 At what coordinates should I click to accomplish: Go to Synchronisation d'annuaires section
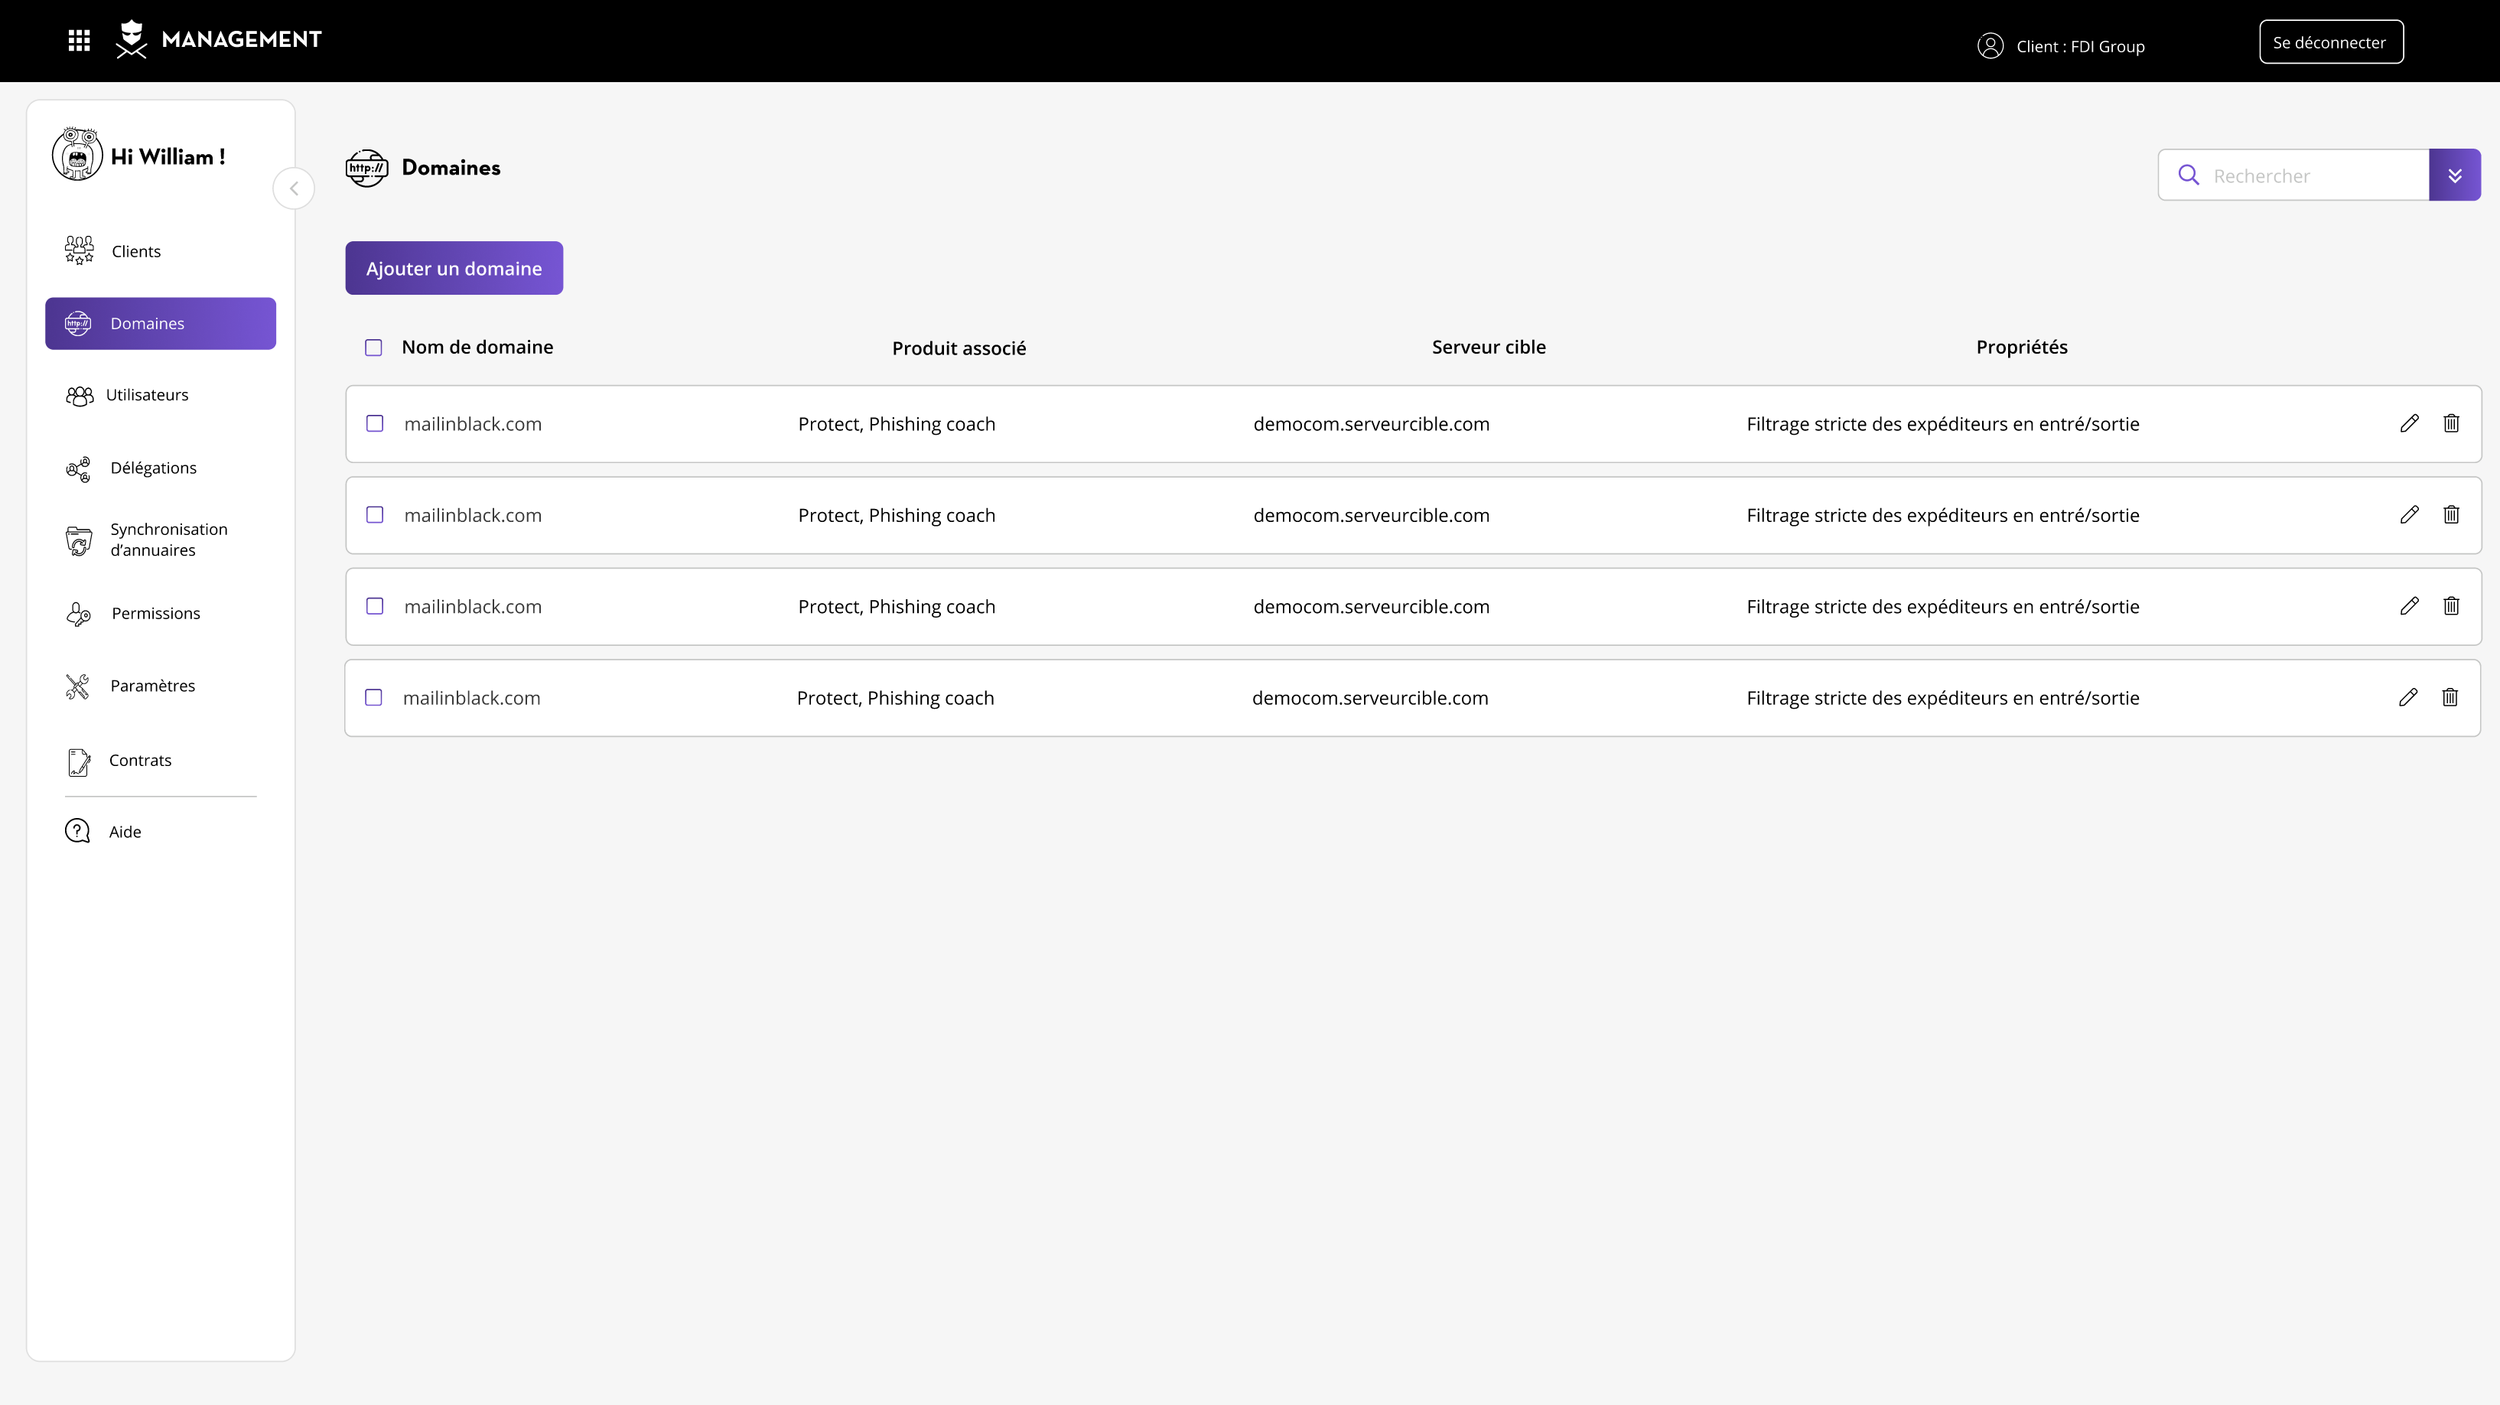pos(167,539)
